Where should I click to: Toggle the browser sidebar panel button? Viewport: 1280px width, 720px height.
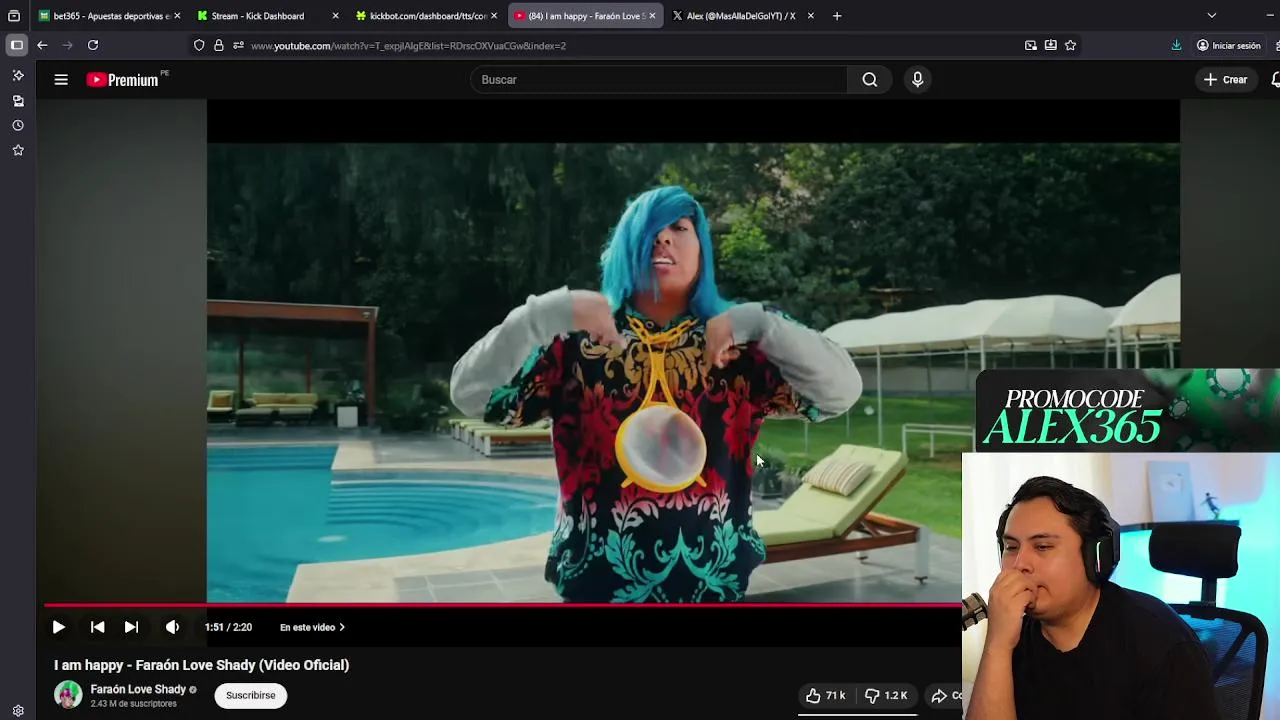coord(17,45)
